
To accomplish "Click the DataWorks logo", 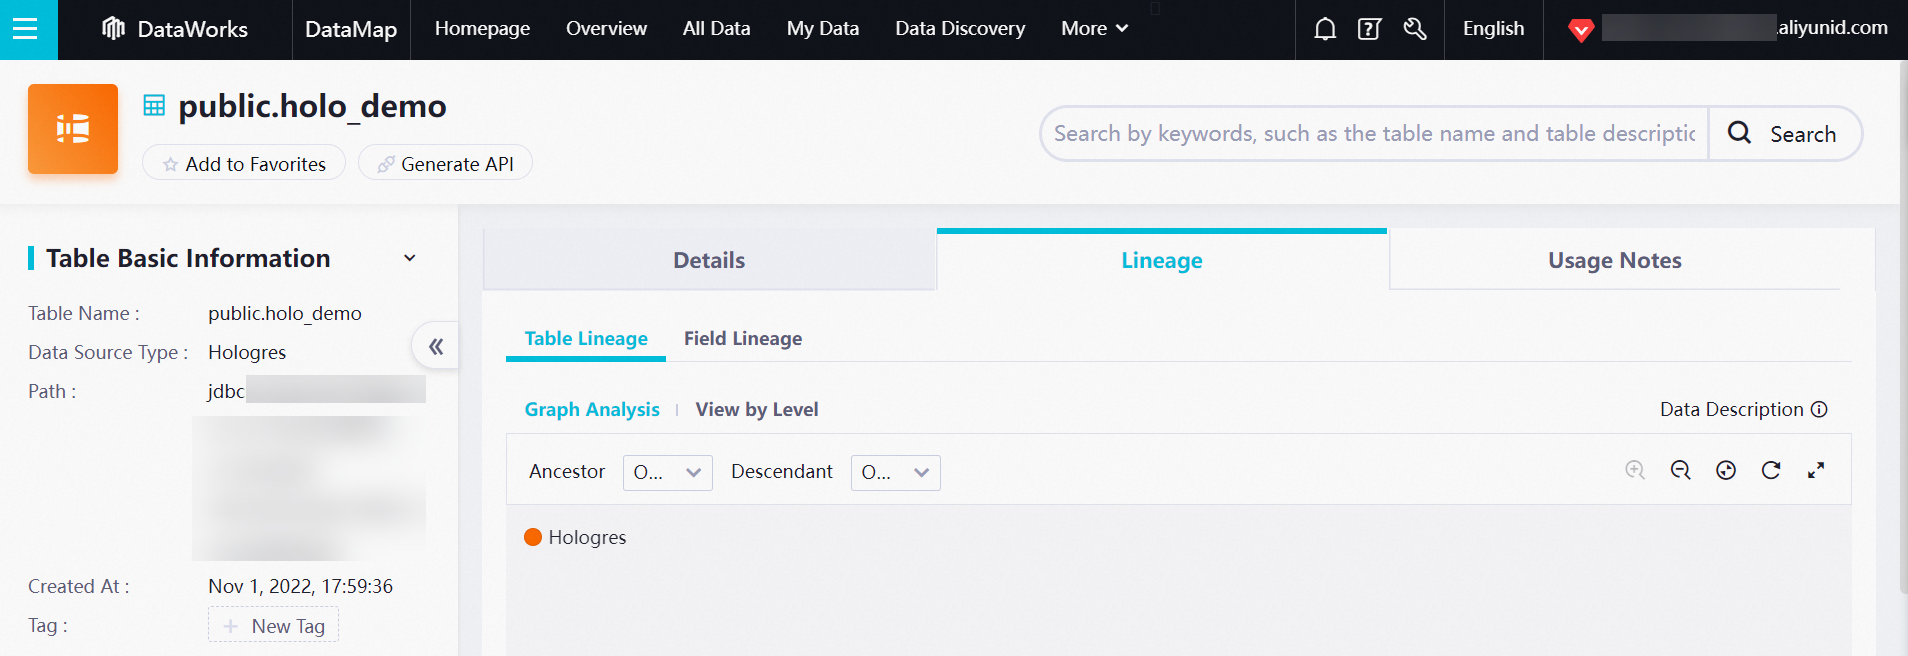I will click(x=175, y=29).
